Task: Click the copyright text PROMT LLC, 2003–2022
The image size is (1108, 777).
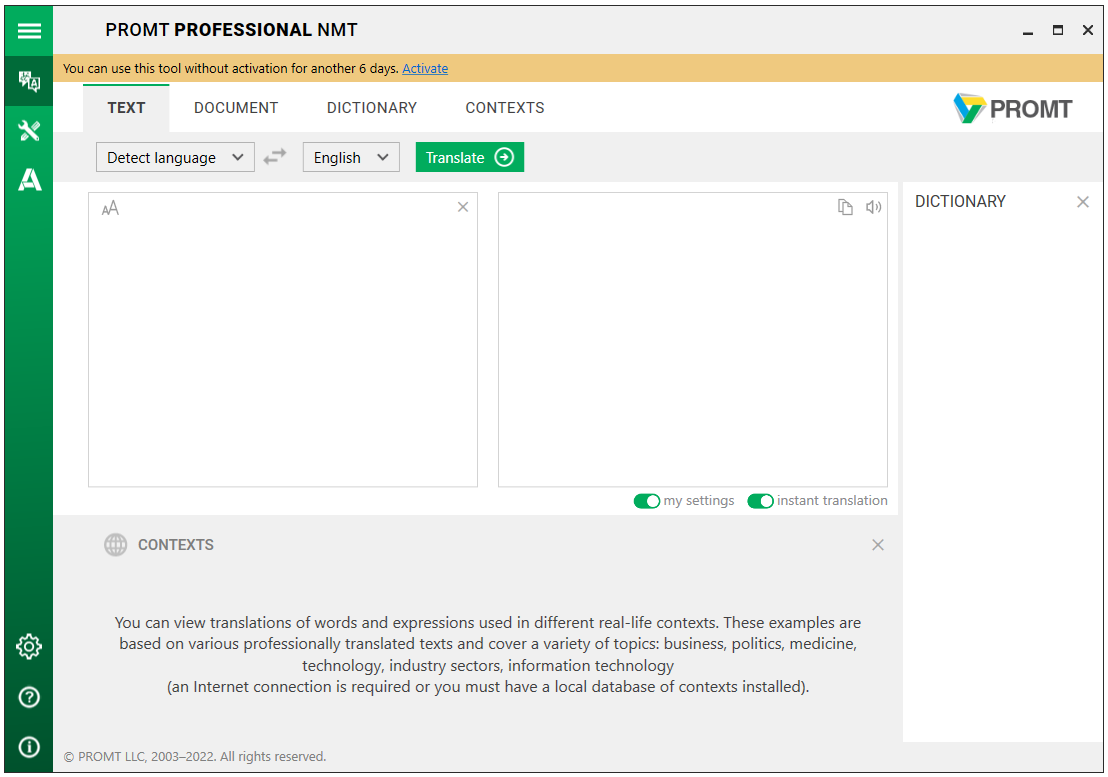Action: (x=195, y=757)
